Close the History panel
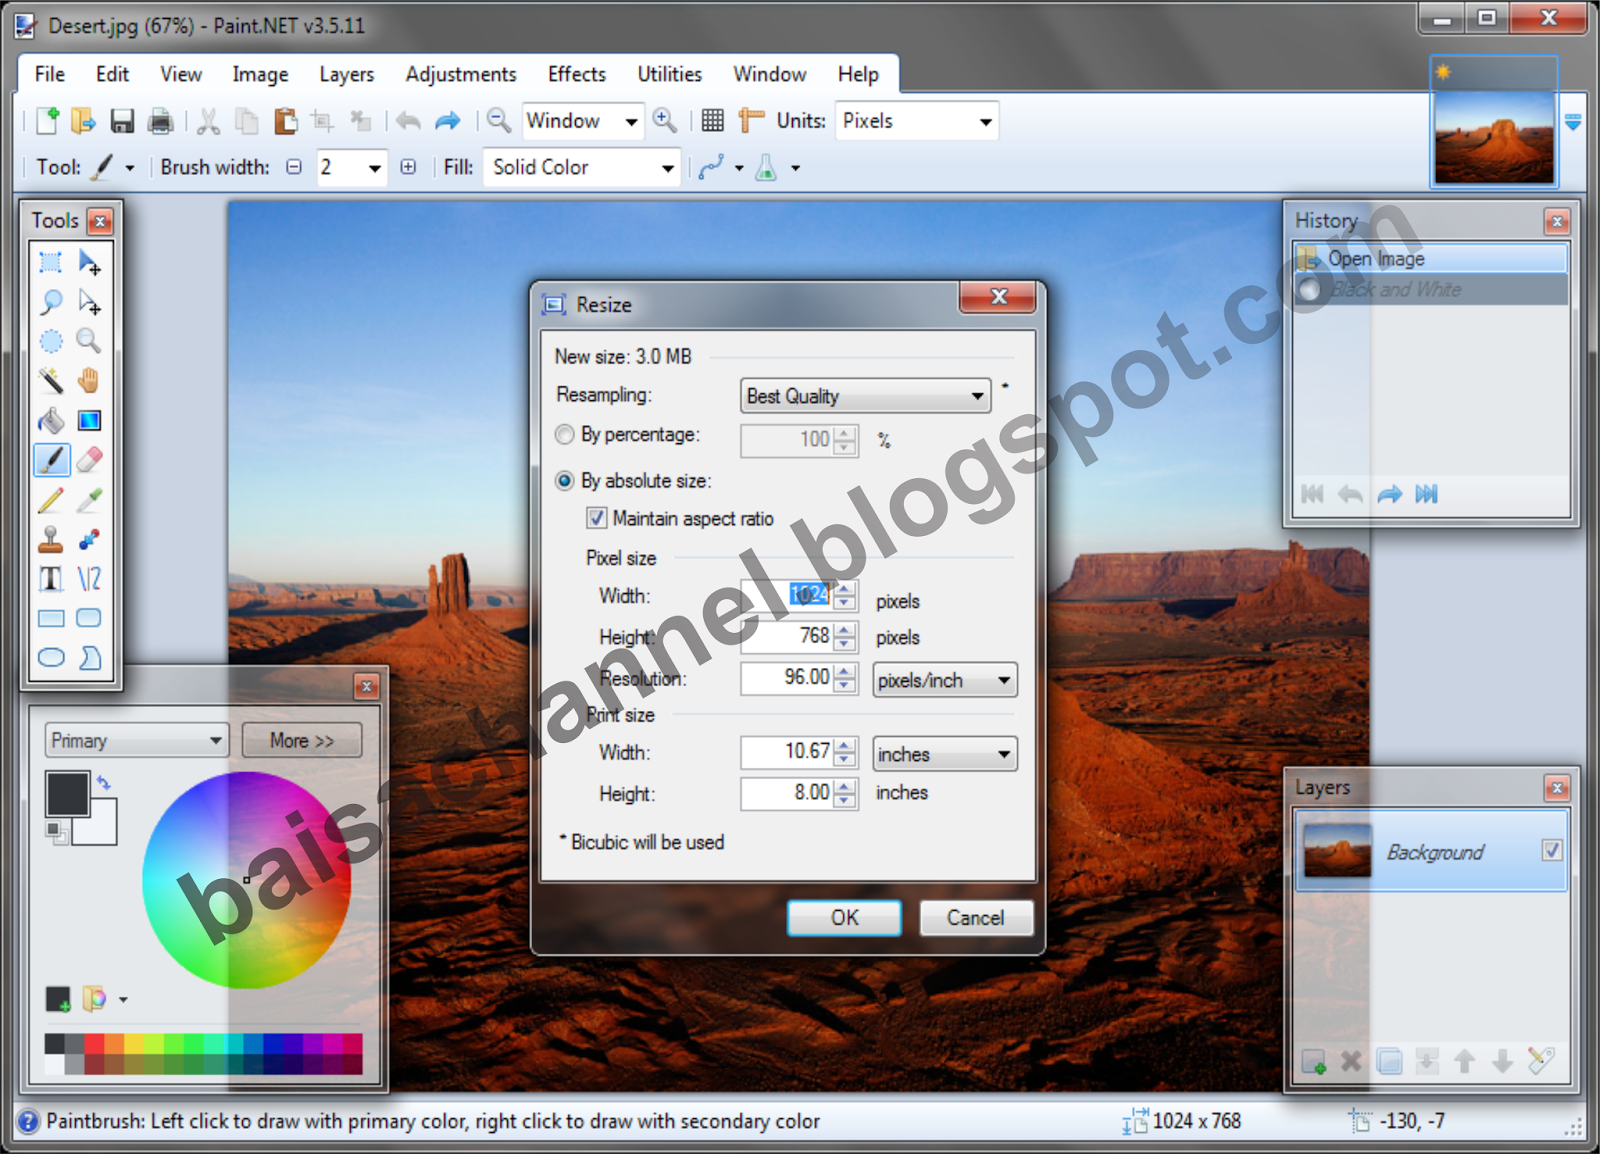 point(1557,221)
